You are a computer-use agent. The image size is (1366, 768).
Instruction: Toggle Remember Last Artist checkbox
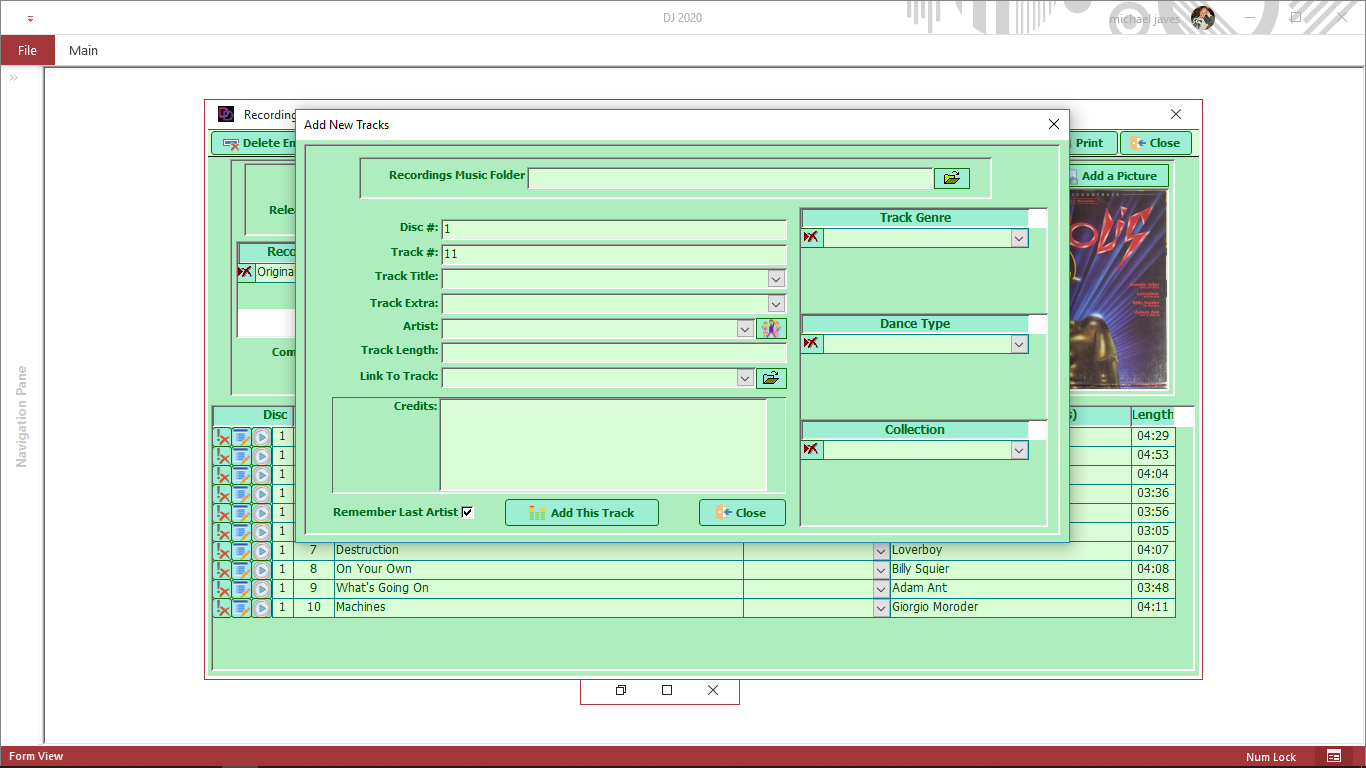pyautogui.click(x=467, y=512)
